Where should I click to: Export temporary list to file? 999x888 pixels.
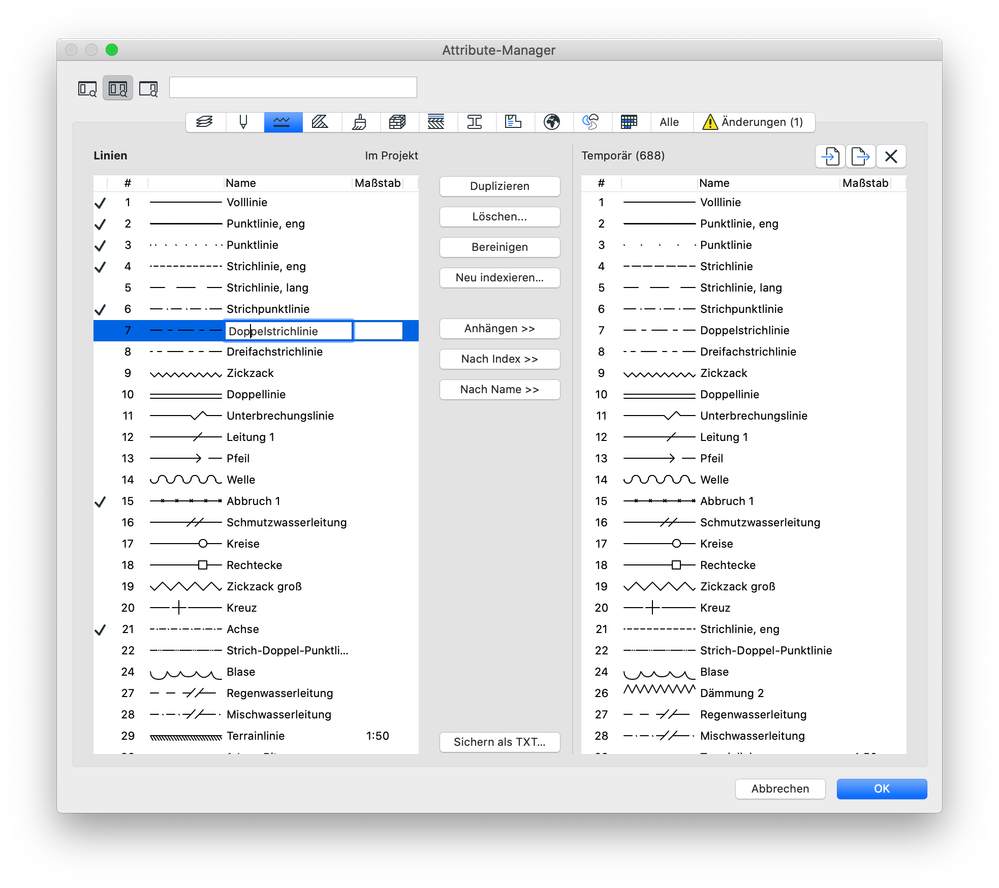pos(860,156)
